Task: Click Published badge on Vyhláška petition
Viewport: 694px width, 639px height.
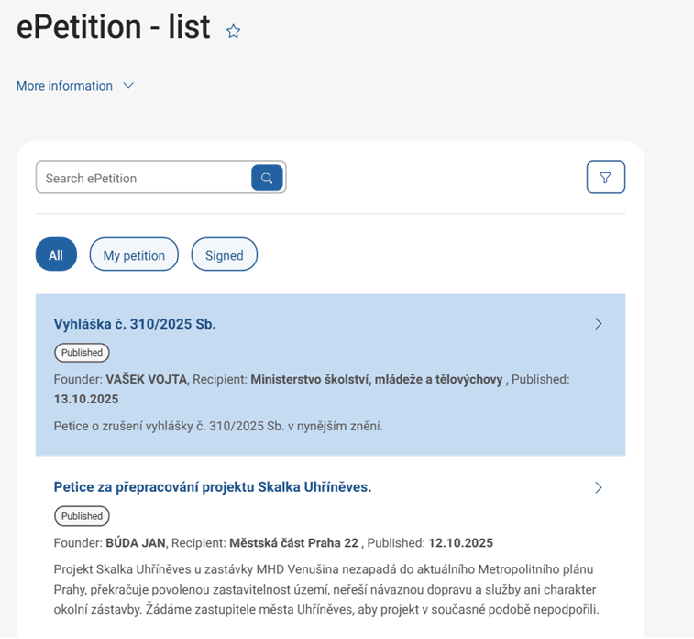Action: point(82,353)
